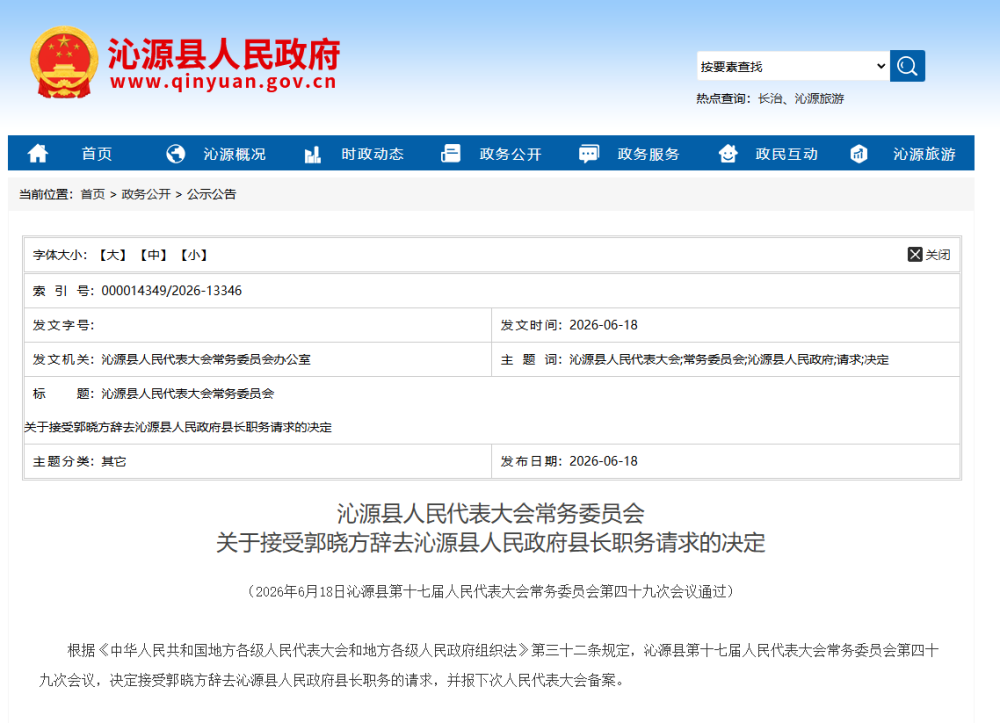Click the 沁源旅游 hot search link
1000x723 pixels.
point(820,99)
